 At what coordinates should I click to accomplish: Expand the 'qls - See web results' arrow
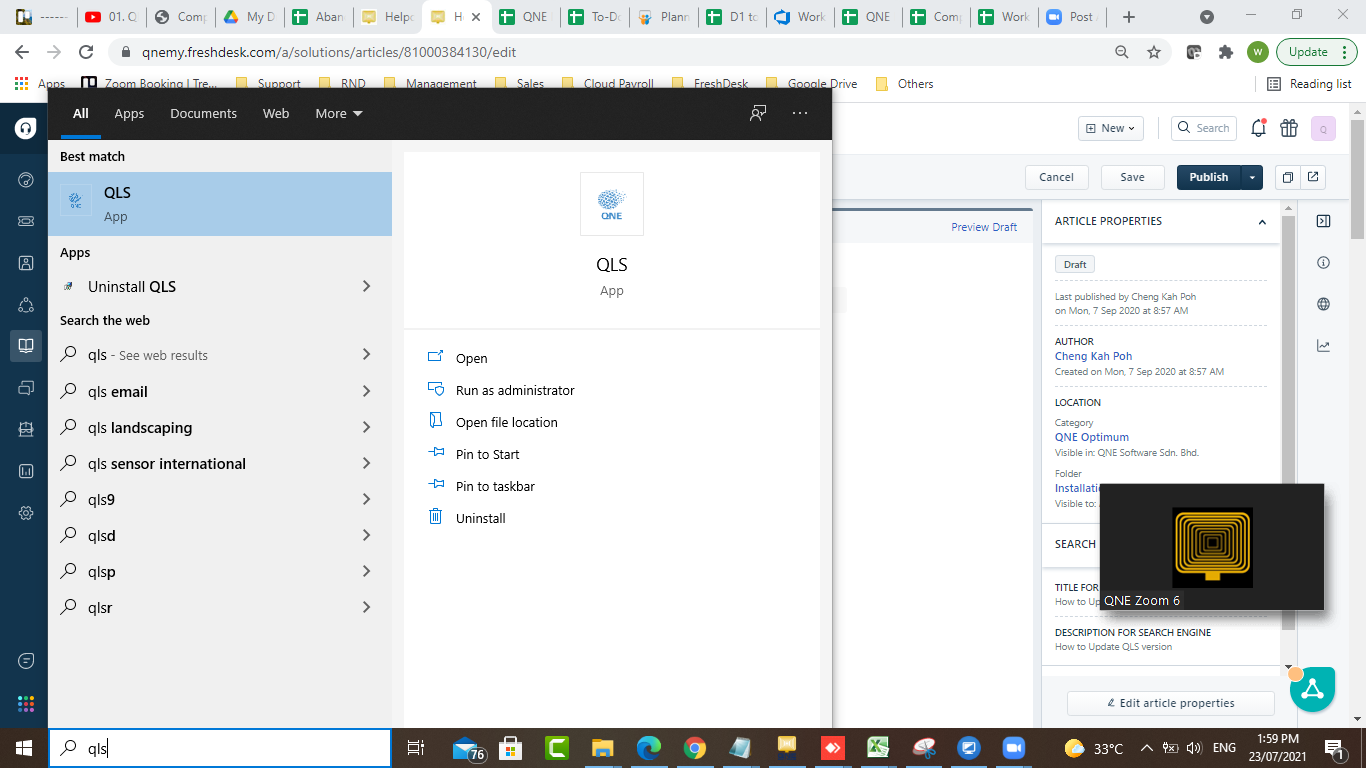click(366, 354)
